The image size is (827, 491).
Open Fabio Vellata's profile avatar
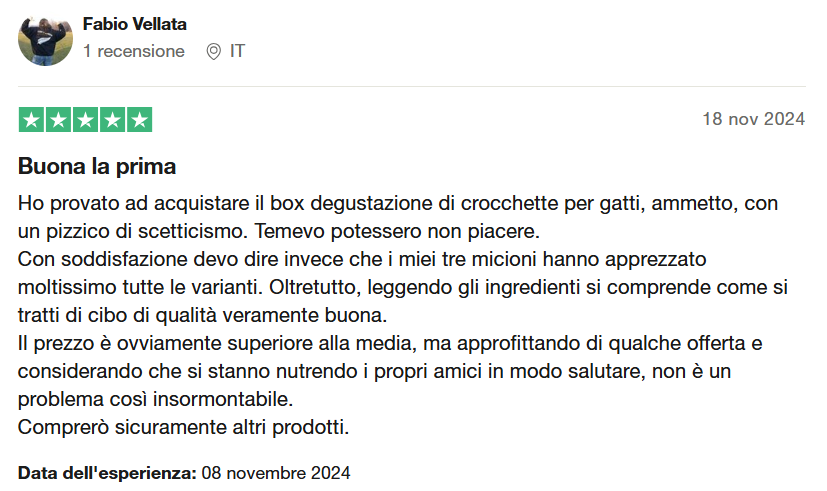click(x=45, y=41)
